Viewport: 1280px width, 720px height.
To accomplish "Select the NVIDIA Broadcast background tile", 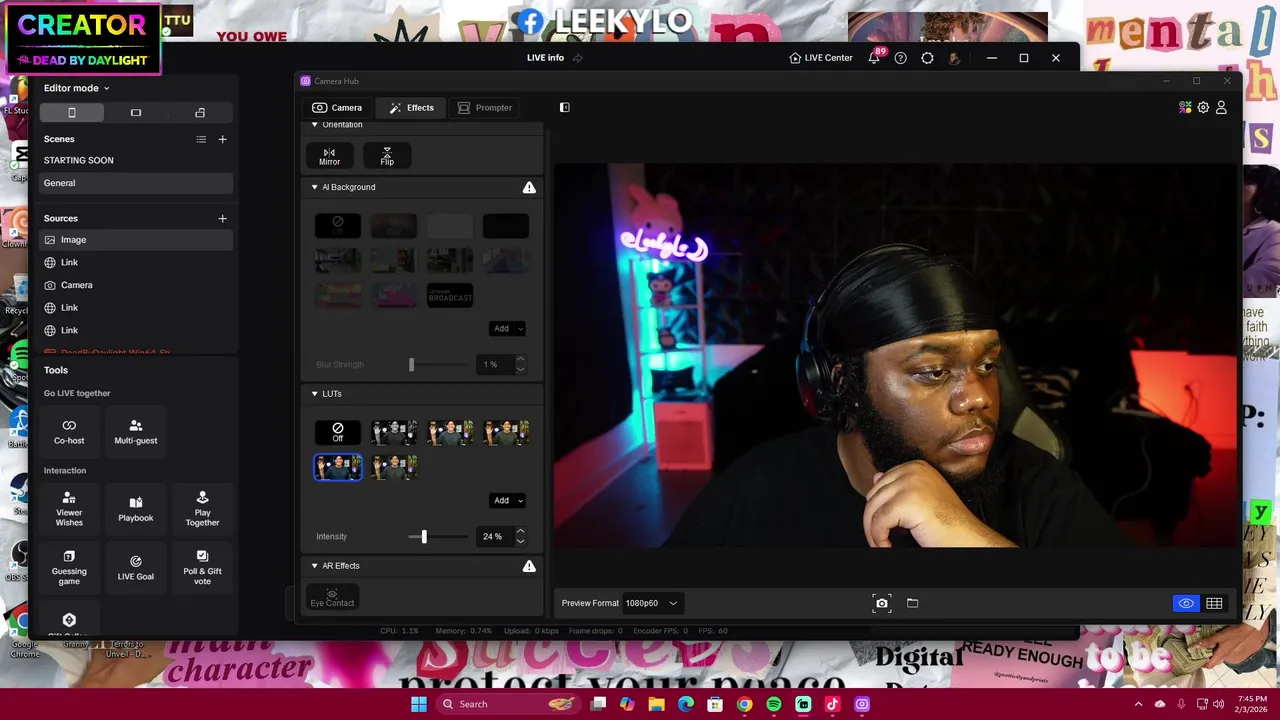I will (450, 295).
